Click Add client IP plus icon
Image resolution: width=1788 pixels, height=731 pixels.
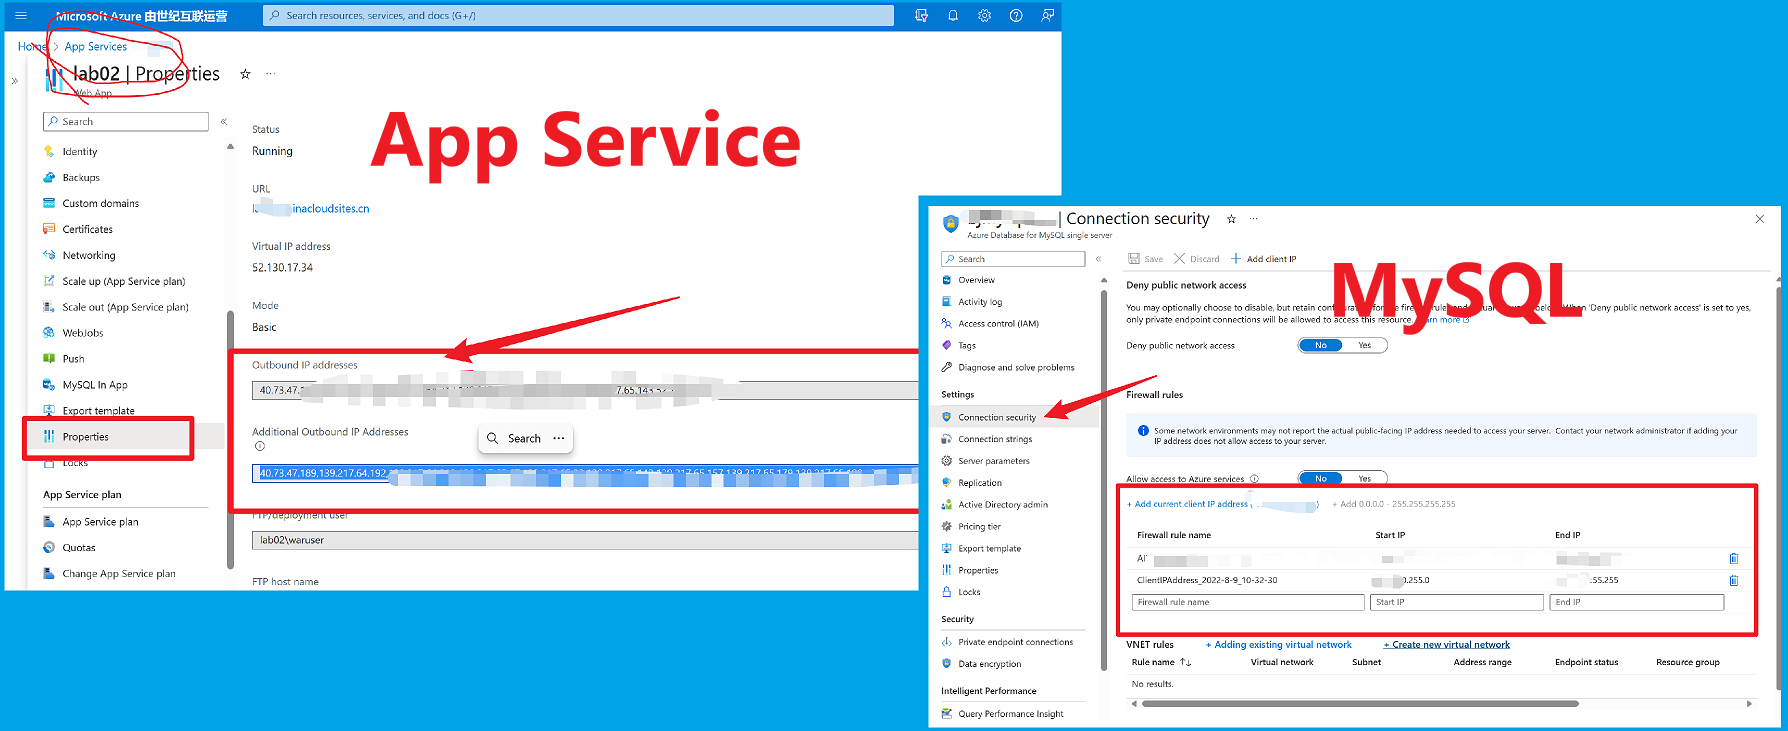click(x=1236, y=259)
